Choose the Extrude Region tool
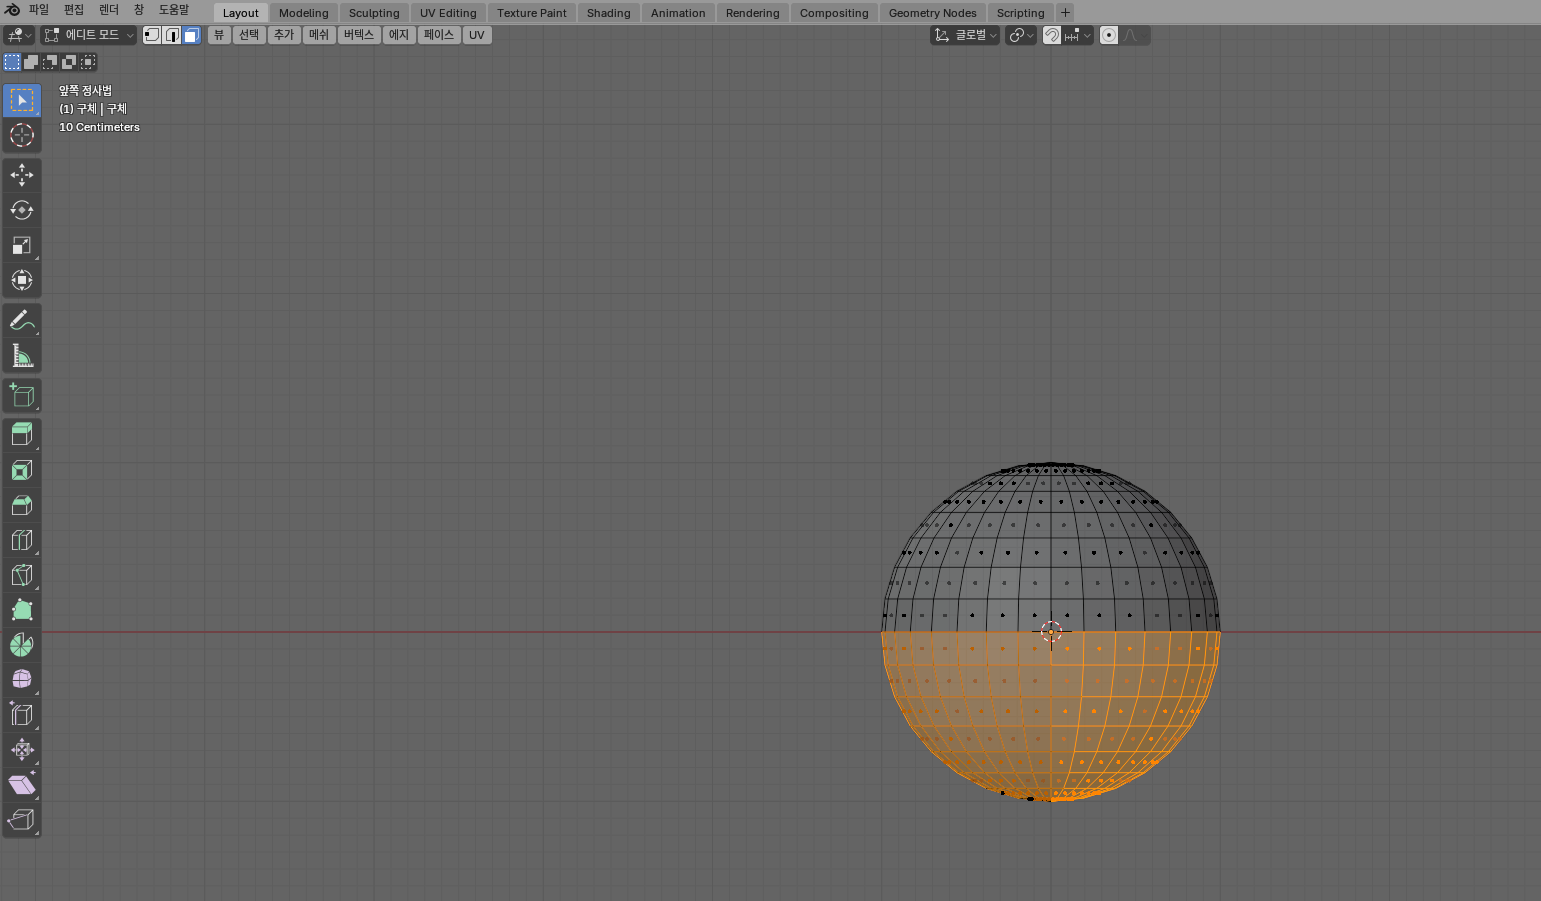This screenshot has width=1541, height=901. (22, 435)
